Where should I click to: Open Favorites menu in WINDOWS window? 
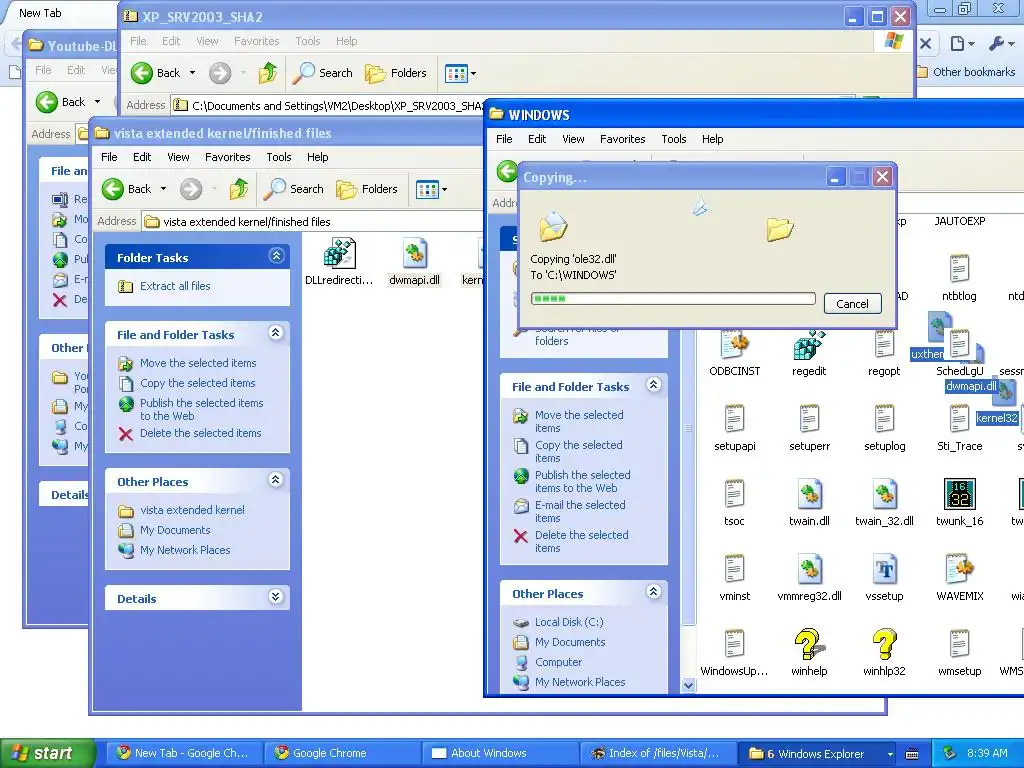tap(622, 139)
